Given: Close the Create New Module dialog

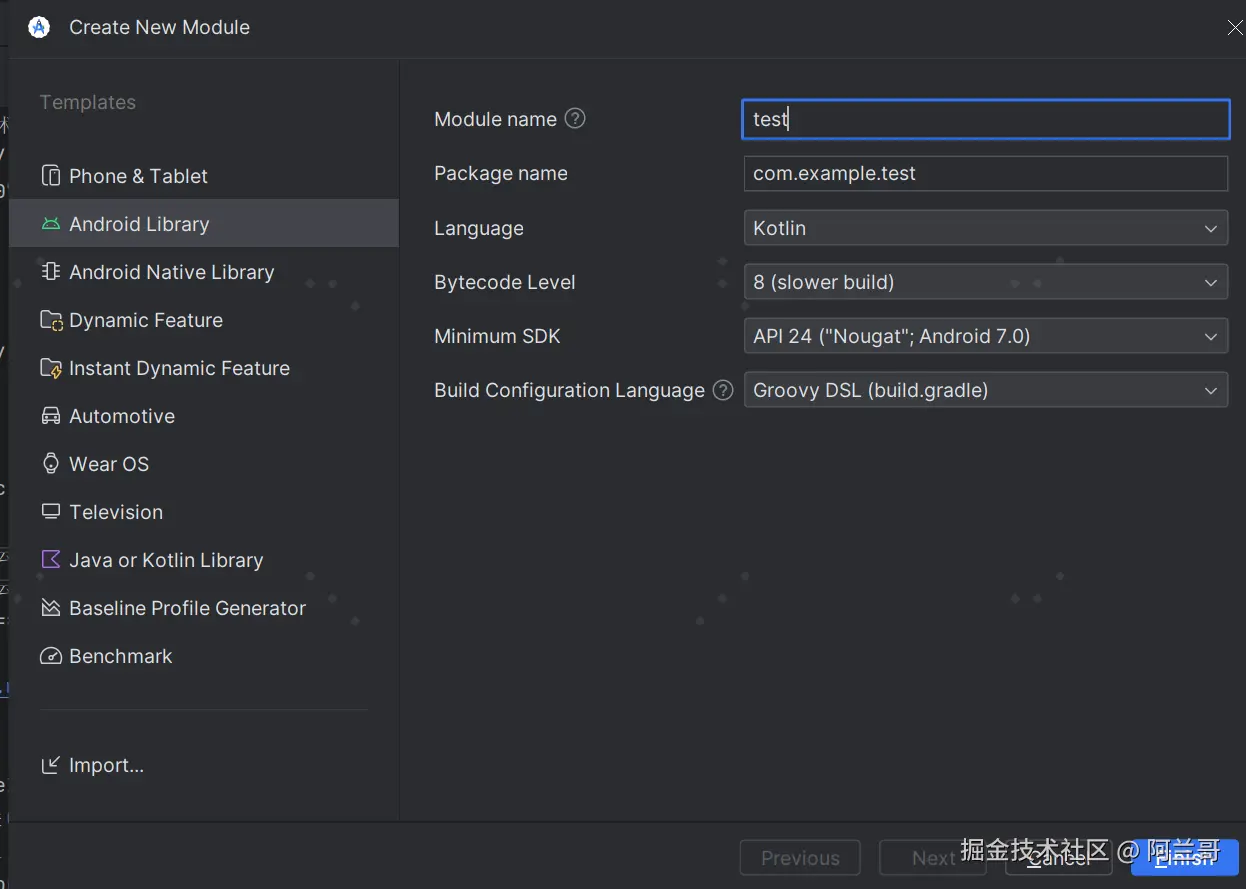Looking at the screenshot, I should click(1235, 28).
